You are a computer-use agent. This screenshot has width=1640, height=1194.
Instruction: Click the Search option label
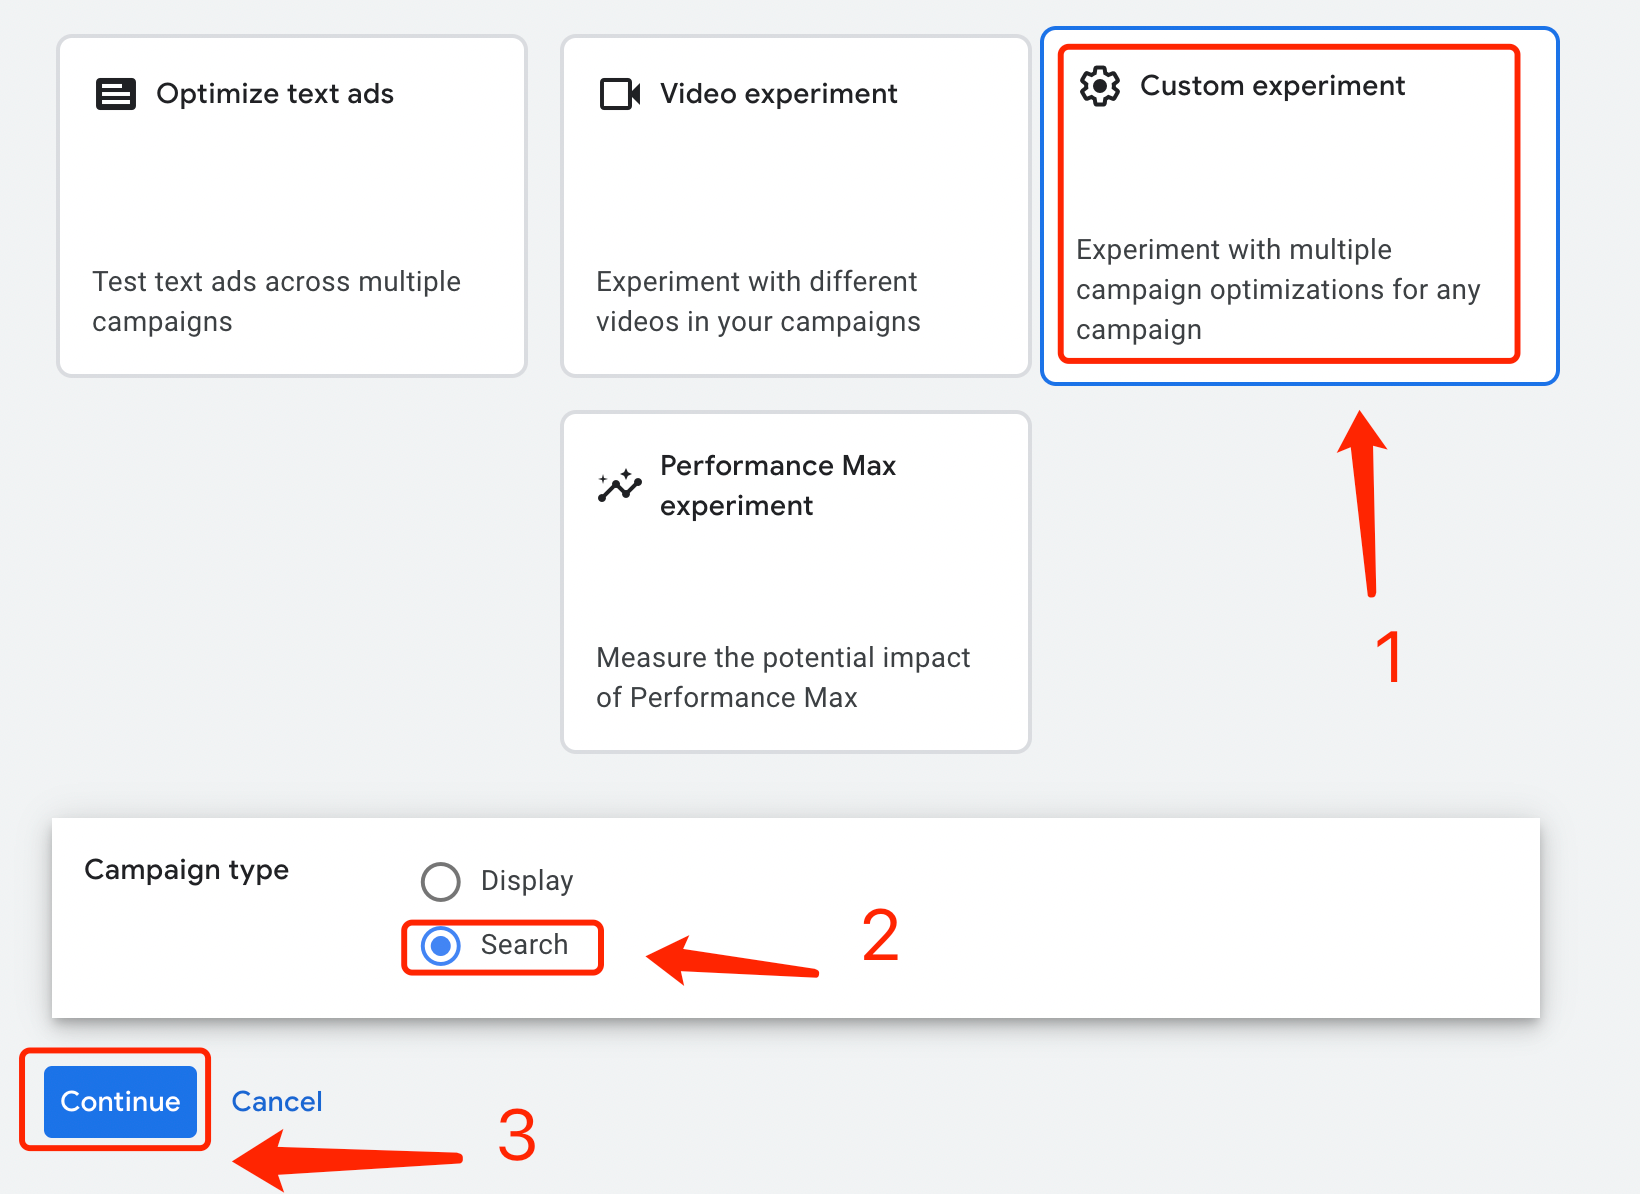pyautogui.click(x=524, y=945)
